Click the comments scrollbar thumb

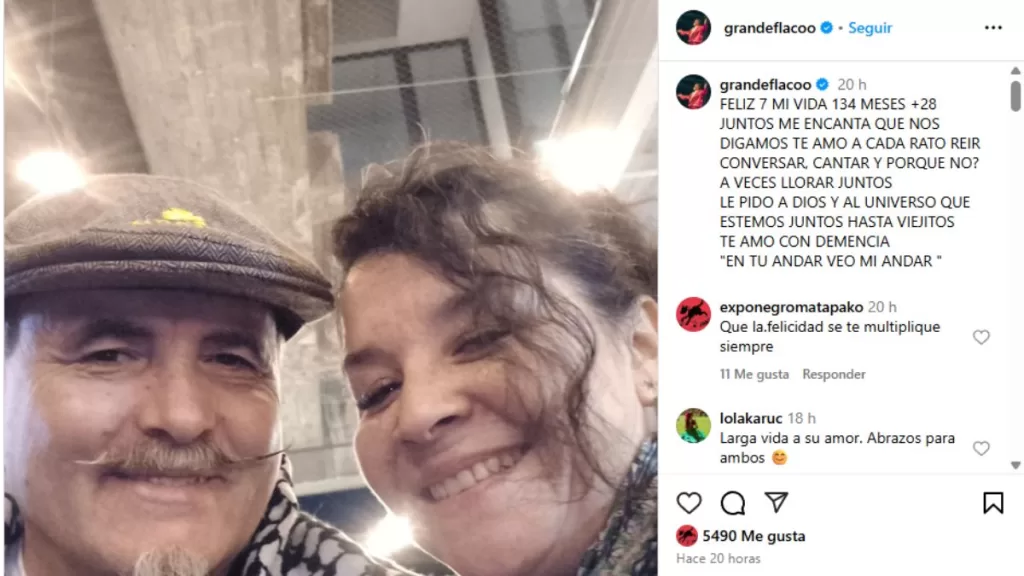[x=1015, y=96]
